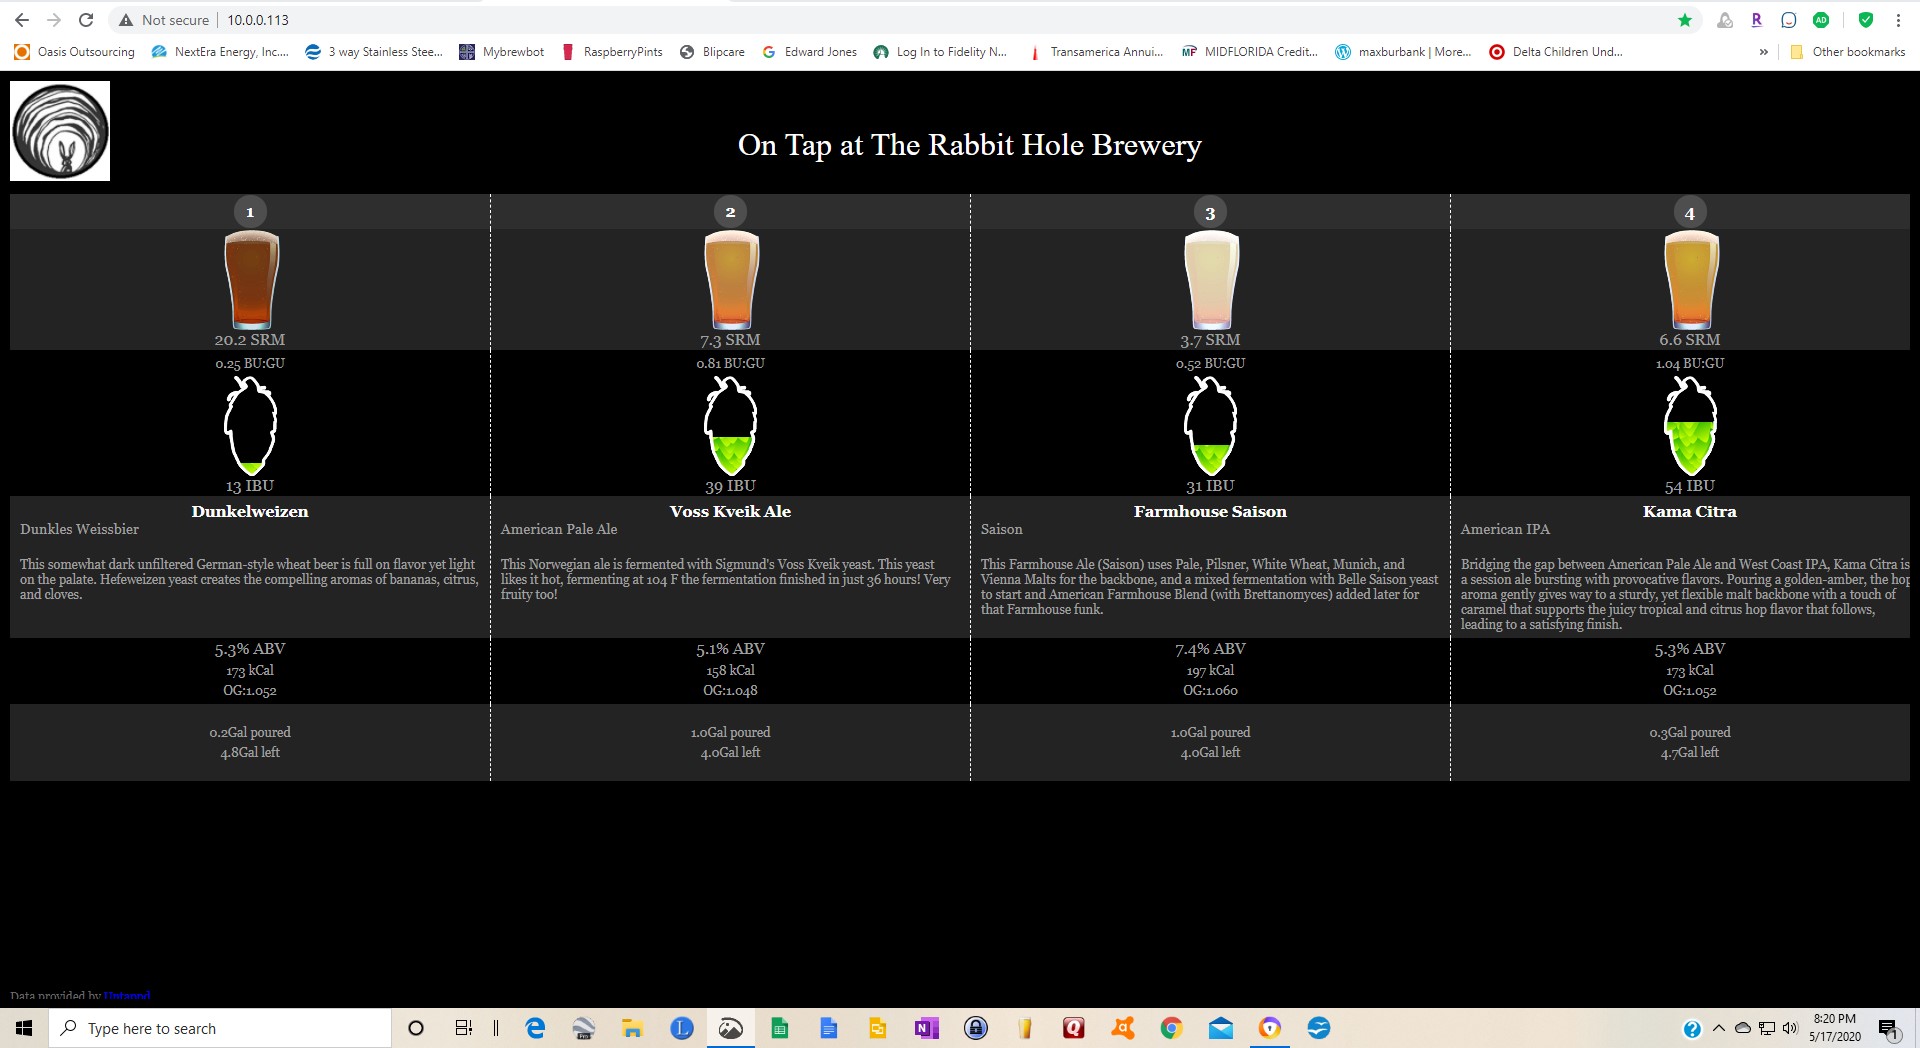Click the hop icon above 39 IBU
Screen dimensions: 1920x1048
coord(730,426)
